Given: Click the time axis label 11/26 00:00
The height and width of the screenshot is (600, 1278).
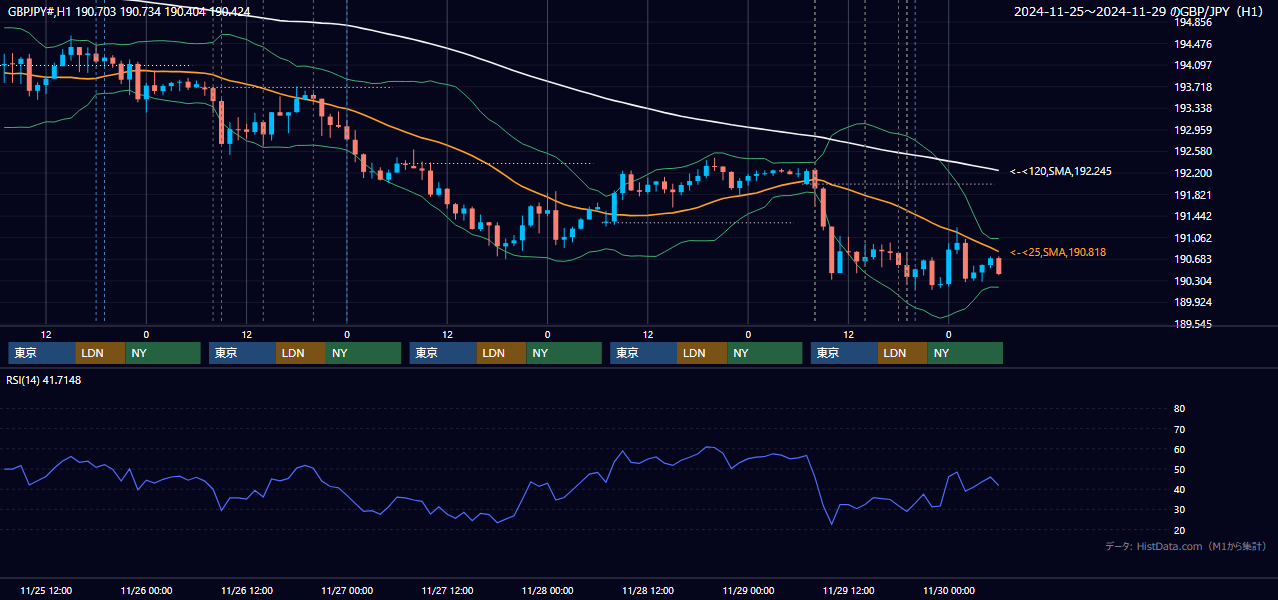Looking at the screenshot, I should click(x=146, y=591).
